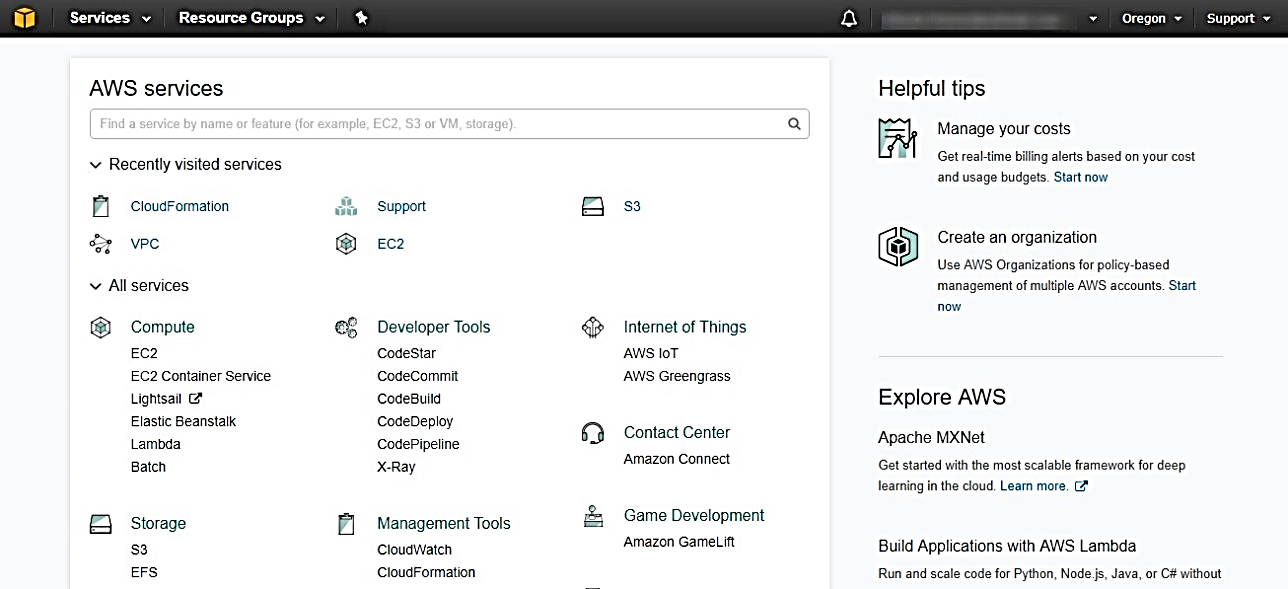Open the Amazon Connect service
The width and height of the screenshot is (1288, 589).
pos(677,459)
